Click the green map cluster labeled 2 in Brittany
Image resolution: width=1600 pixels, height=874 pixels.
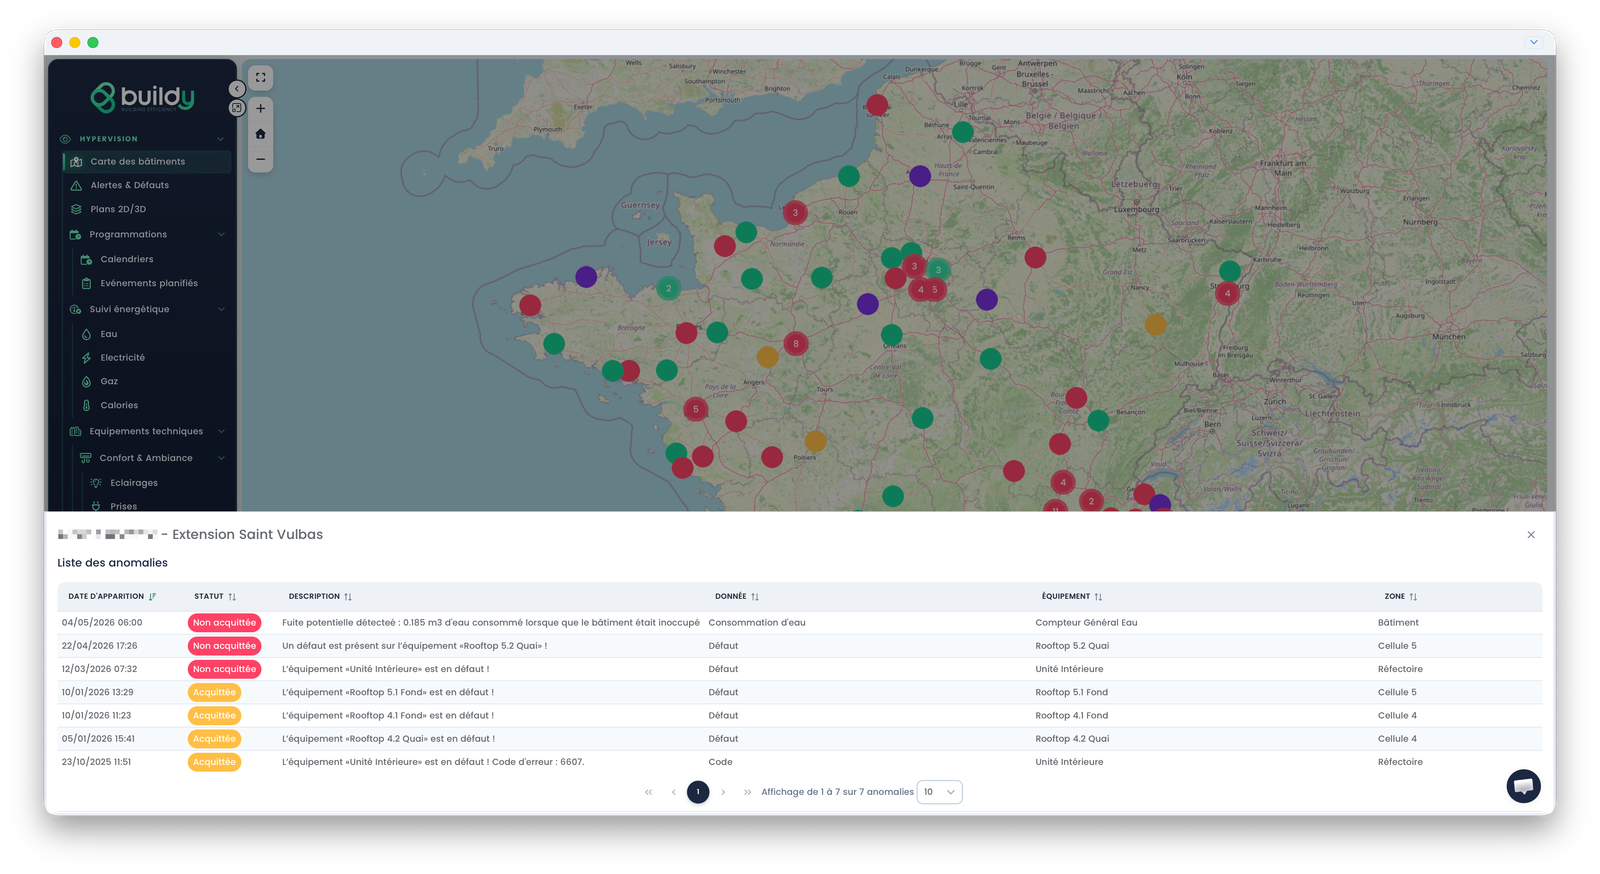[x=669, y=288]
